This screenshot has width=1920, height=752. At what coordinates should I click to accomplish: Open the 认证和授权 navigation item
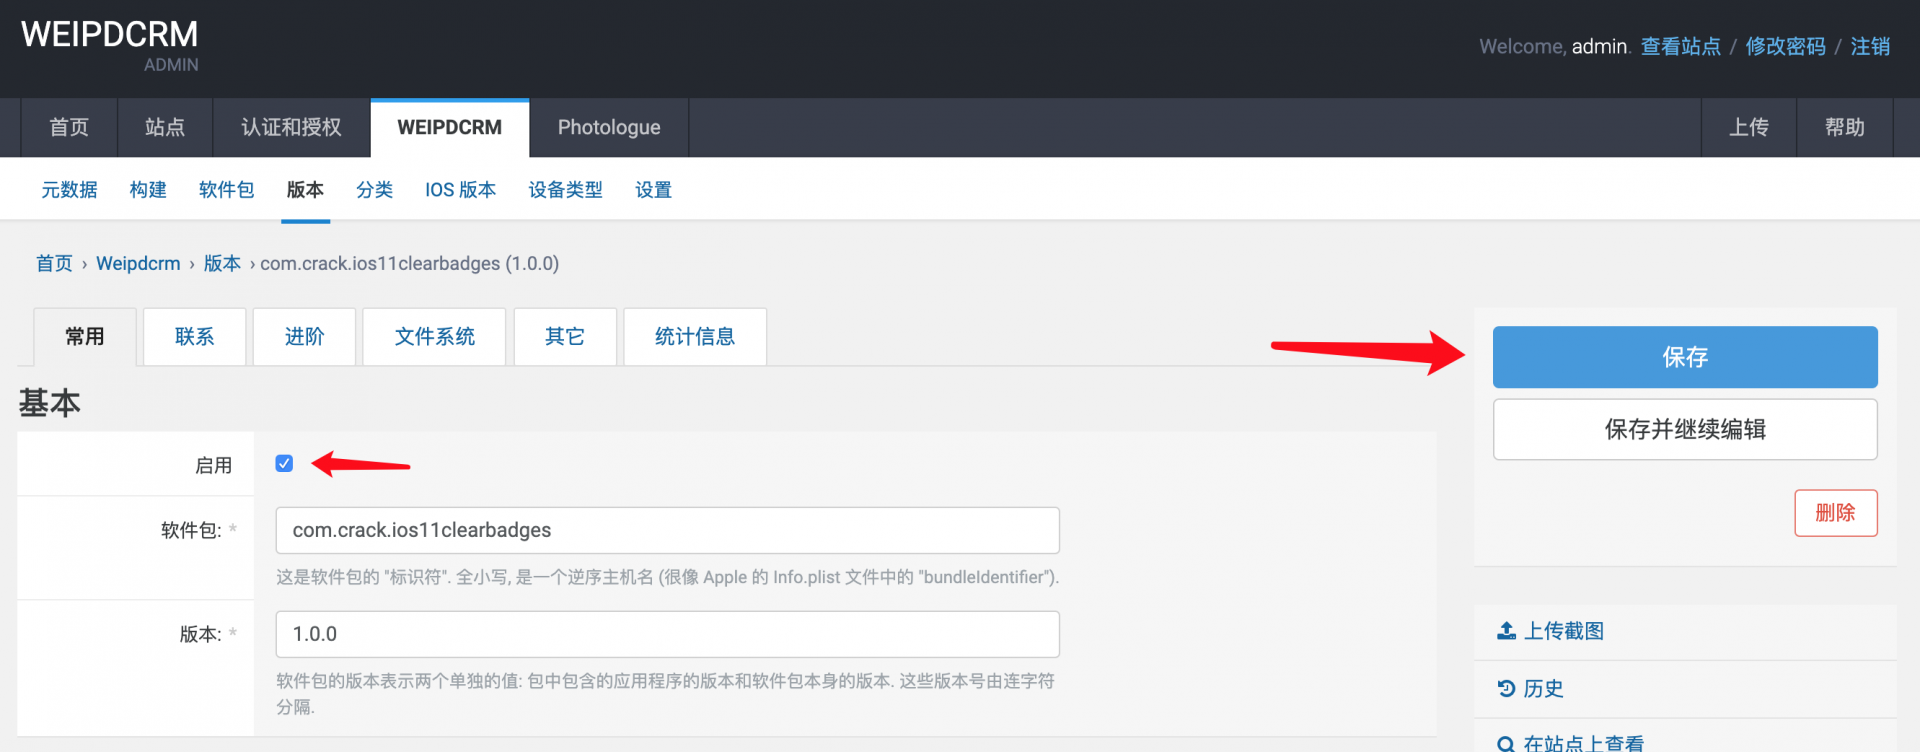(x=291, y=127)
